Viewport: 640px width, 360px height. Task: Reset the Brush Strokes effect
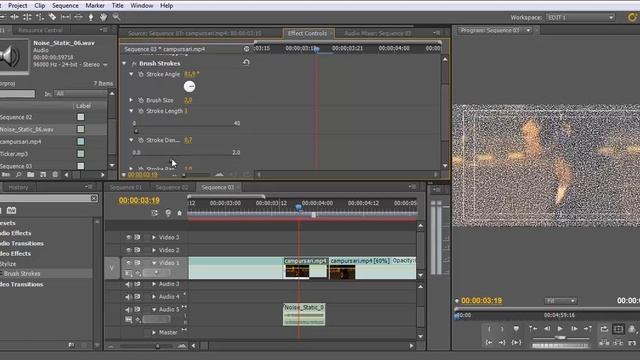click(x=246, y=62)
